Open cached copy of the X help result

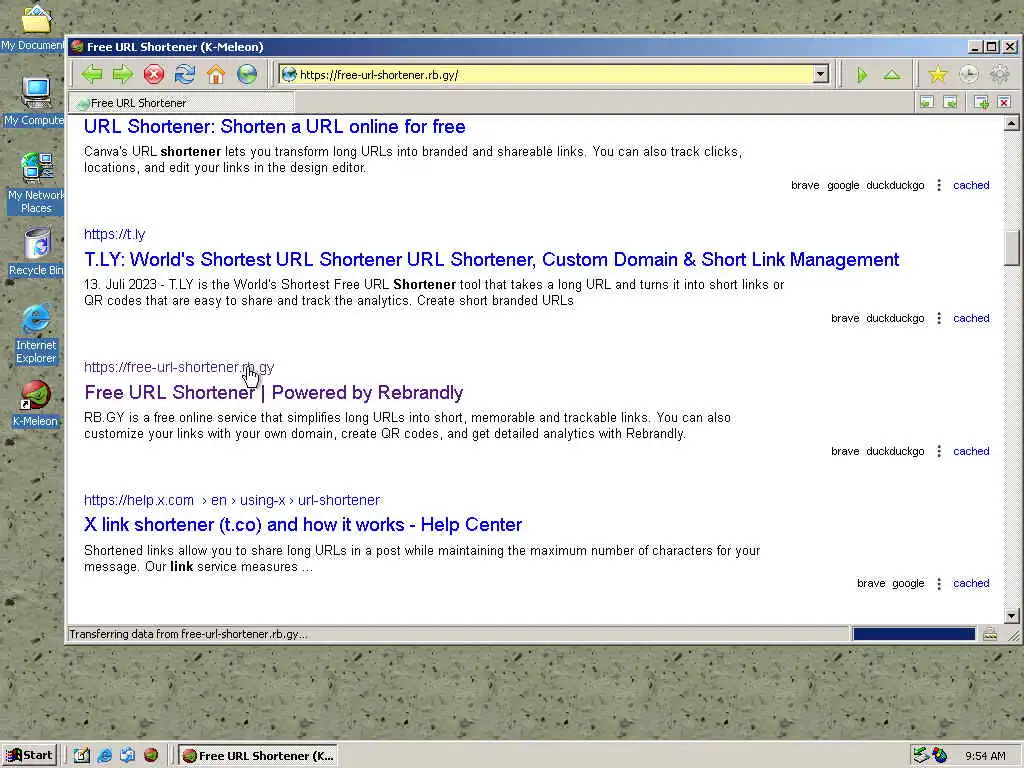pyautogui.click(x=971, y=584)
